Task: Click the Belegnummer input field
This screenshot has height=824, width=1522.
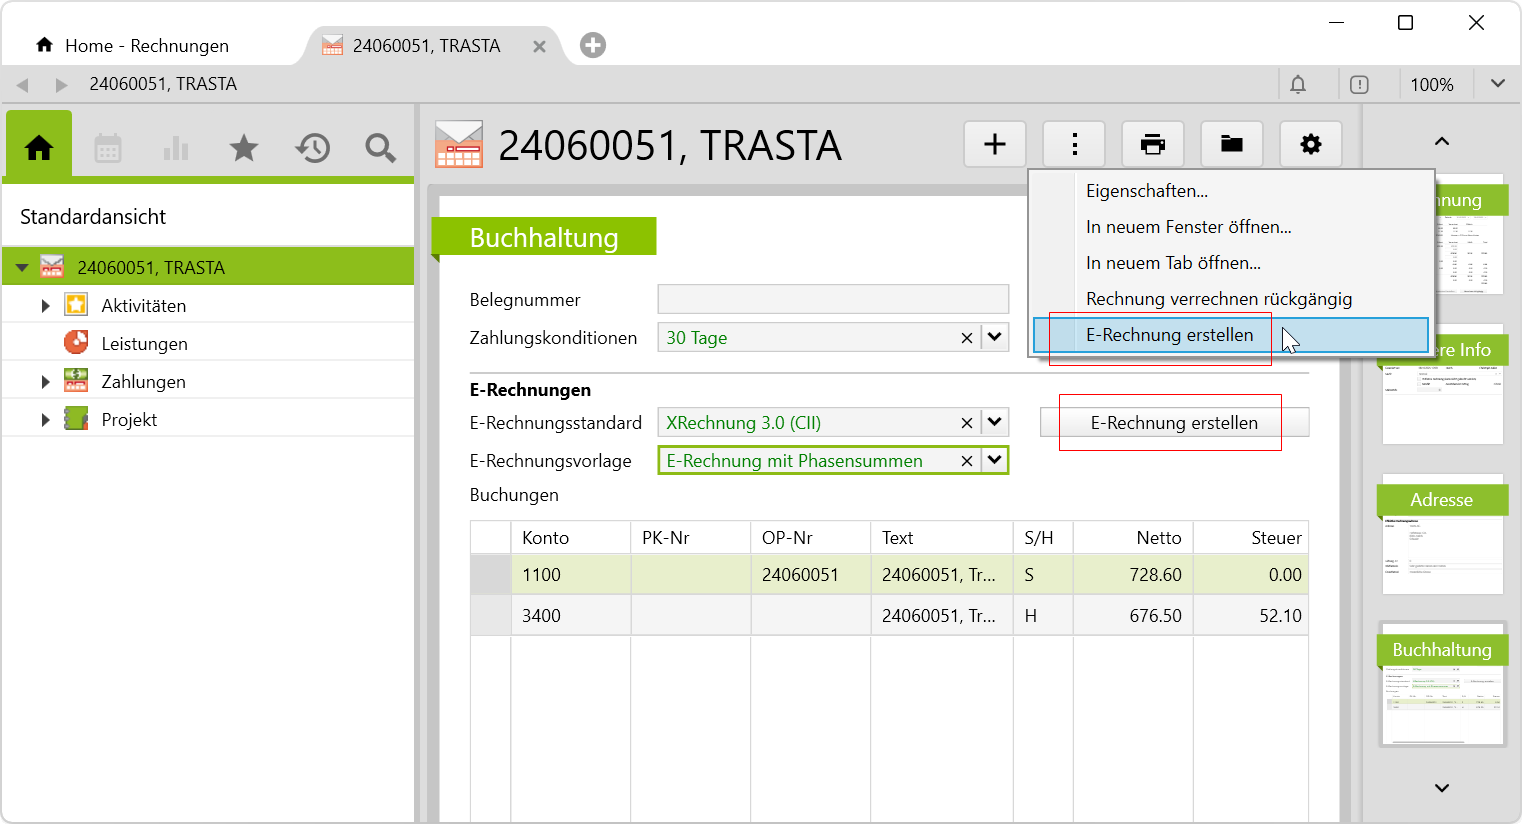Action: pos(832,299)
